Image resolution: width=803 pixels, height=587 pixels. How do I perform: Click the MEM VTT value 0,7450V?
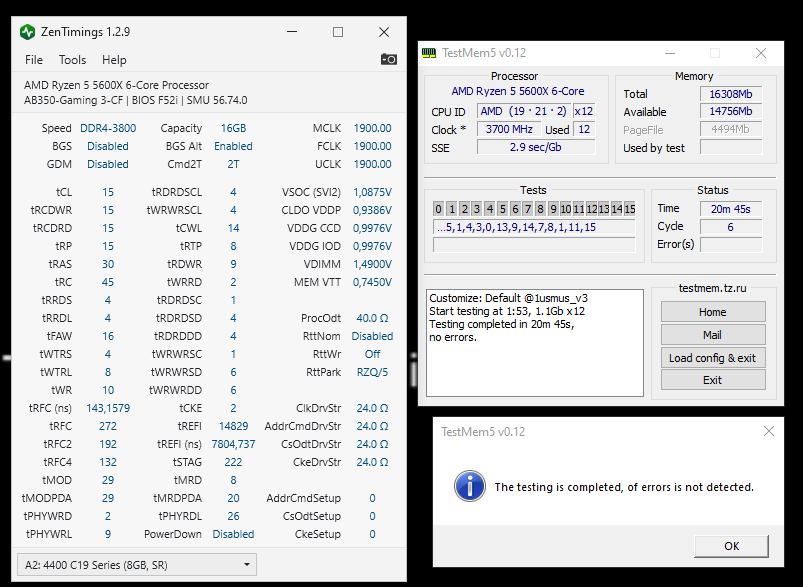coord(372,282)
